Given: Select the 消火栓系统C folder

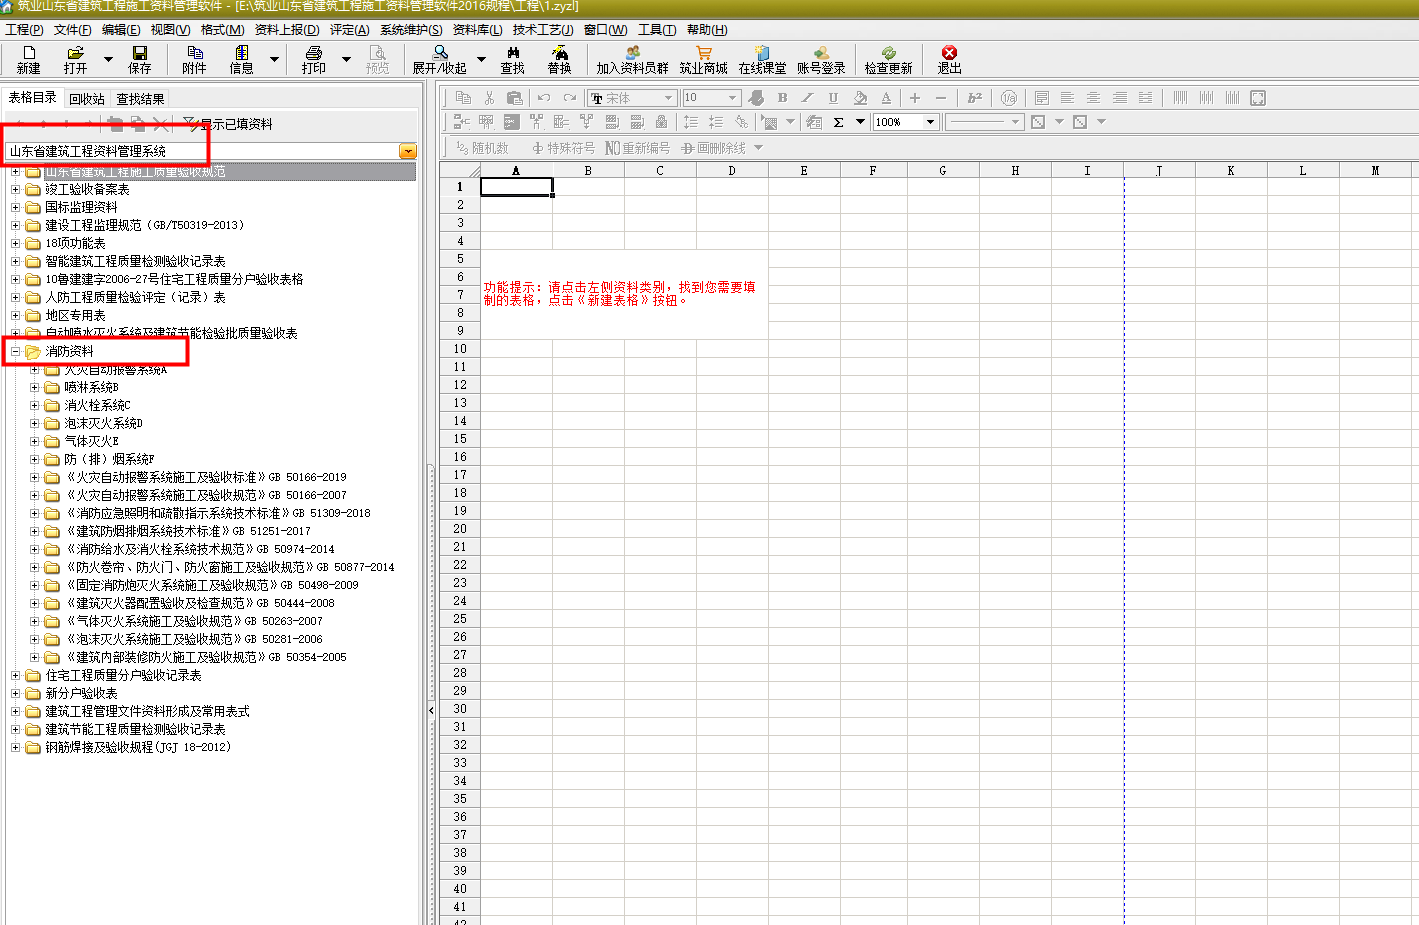Looking at the screenshot, I should pos(97,405).
